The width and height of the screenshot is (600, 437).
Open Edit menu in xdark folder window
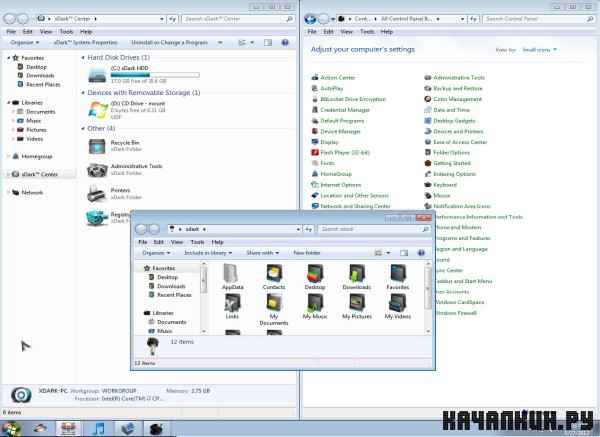pos(158,242)
